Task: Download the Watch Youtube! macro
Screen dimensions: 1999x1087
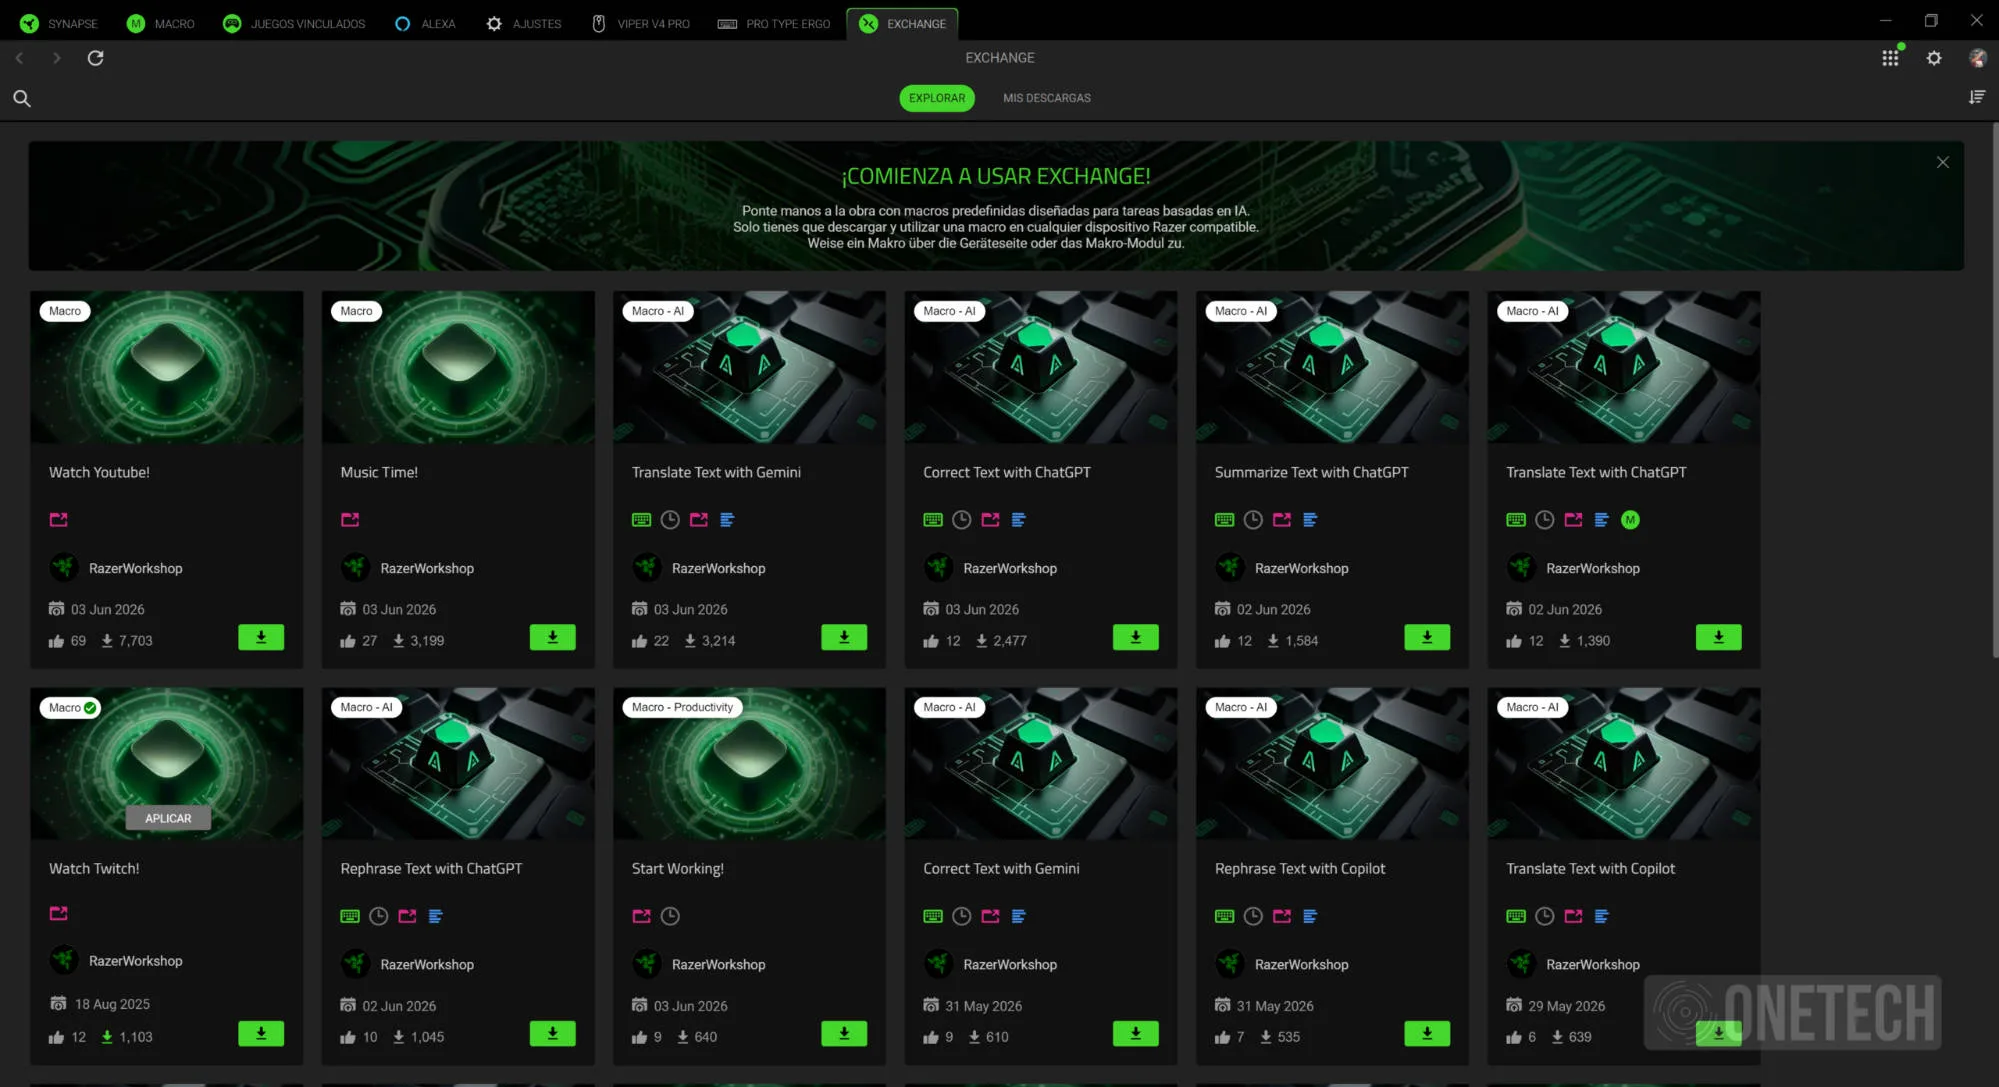Action: pyautogui.click(x=261, y=637)
